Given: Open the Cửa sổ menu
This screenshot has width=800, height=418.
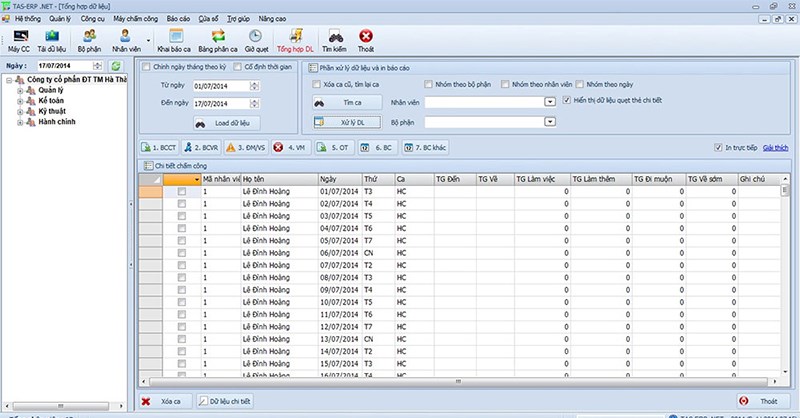Looking at the screenshot, I should point(208,19).
